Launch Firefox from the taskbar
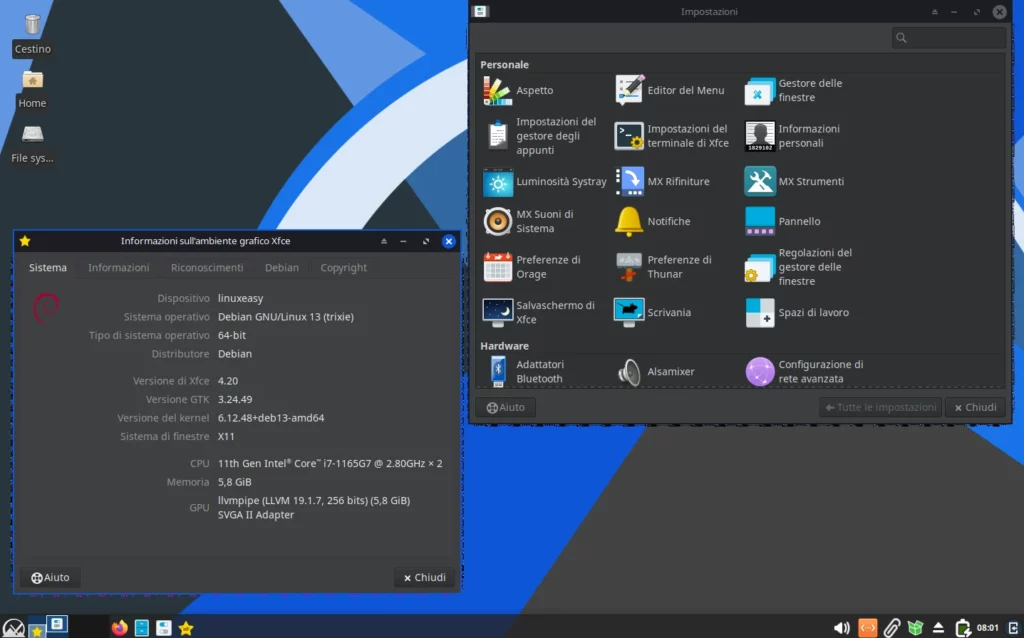Image resolution: width=1024 pixels, height=638 pixels. (119, 627)
